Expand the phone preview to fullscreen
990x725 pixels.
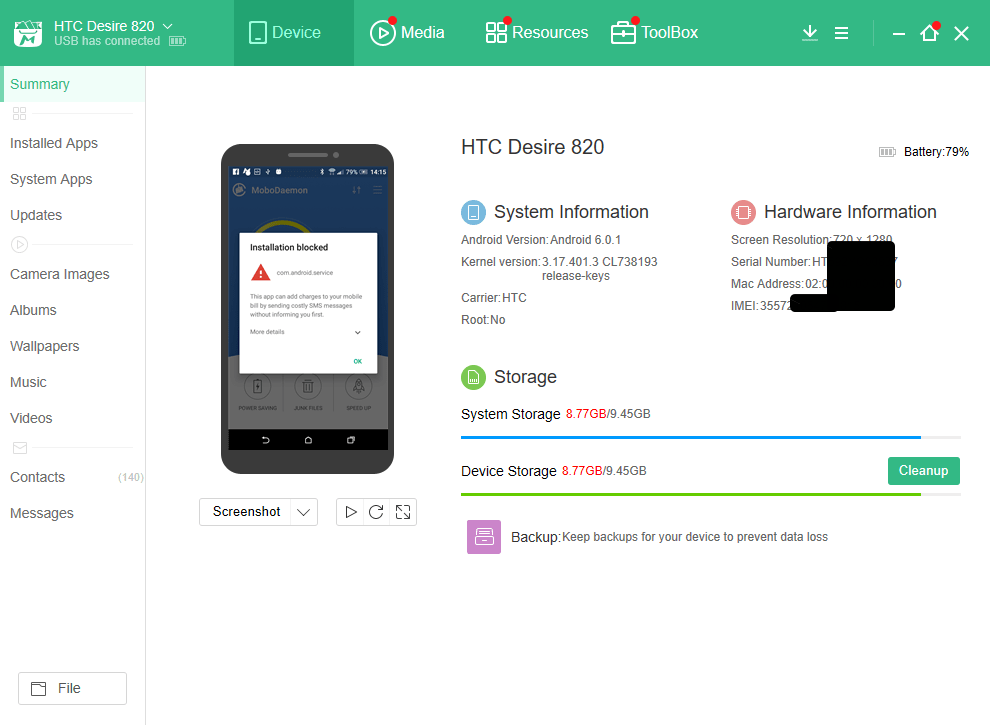click(x=403, y=512)
